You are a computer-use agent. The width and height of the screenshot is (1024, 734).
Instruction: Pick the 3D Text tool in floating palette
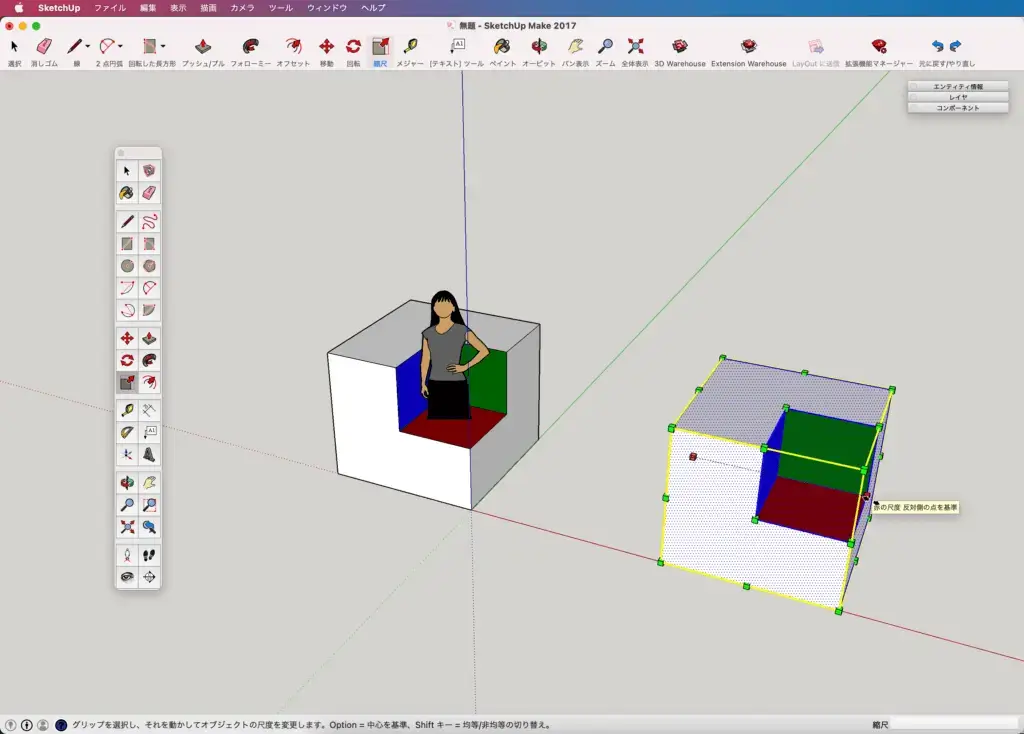pos(150,454)
